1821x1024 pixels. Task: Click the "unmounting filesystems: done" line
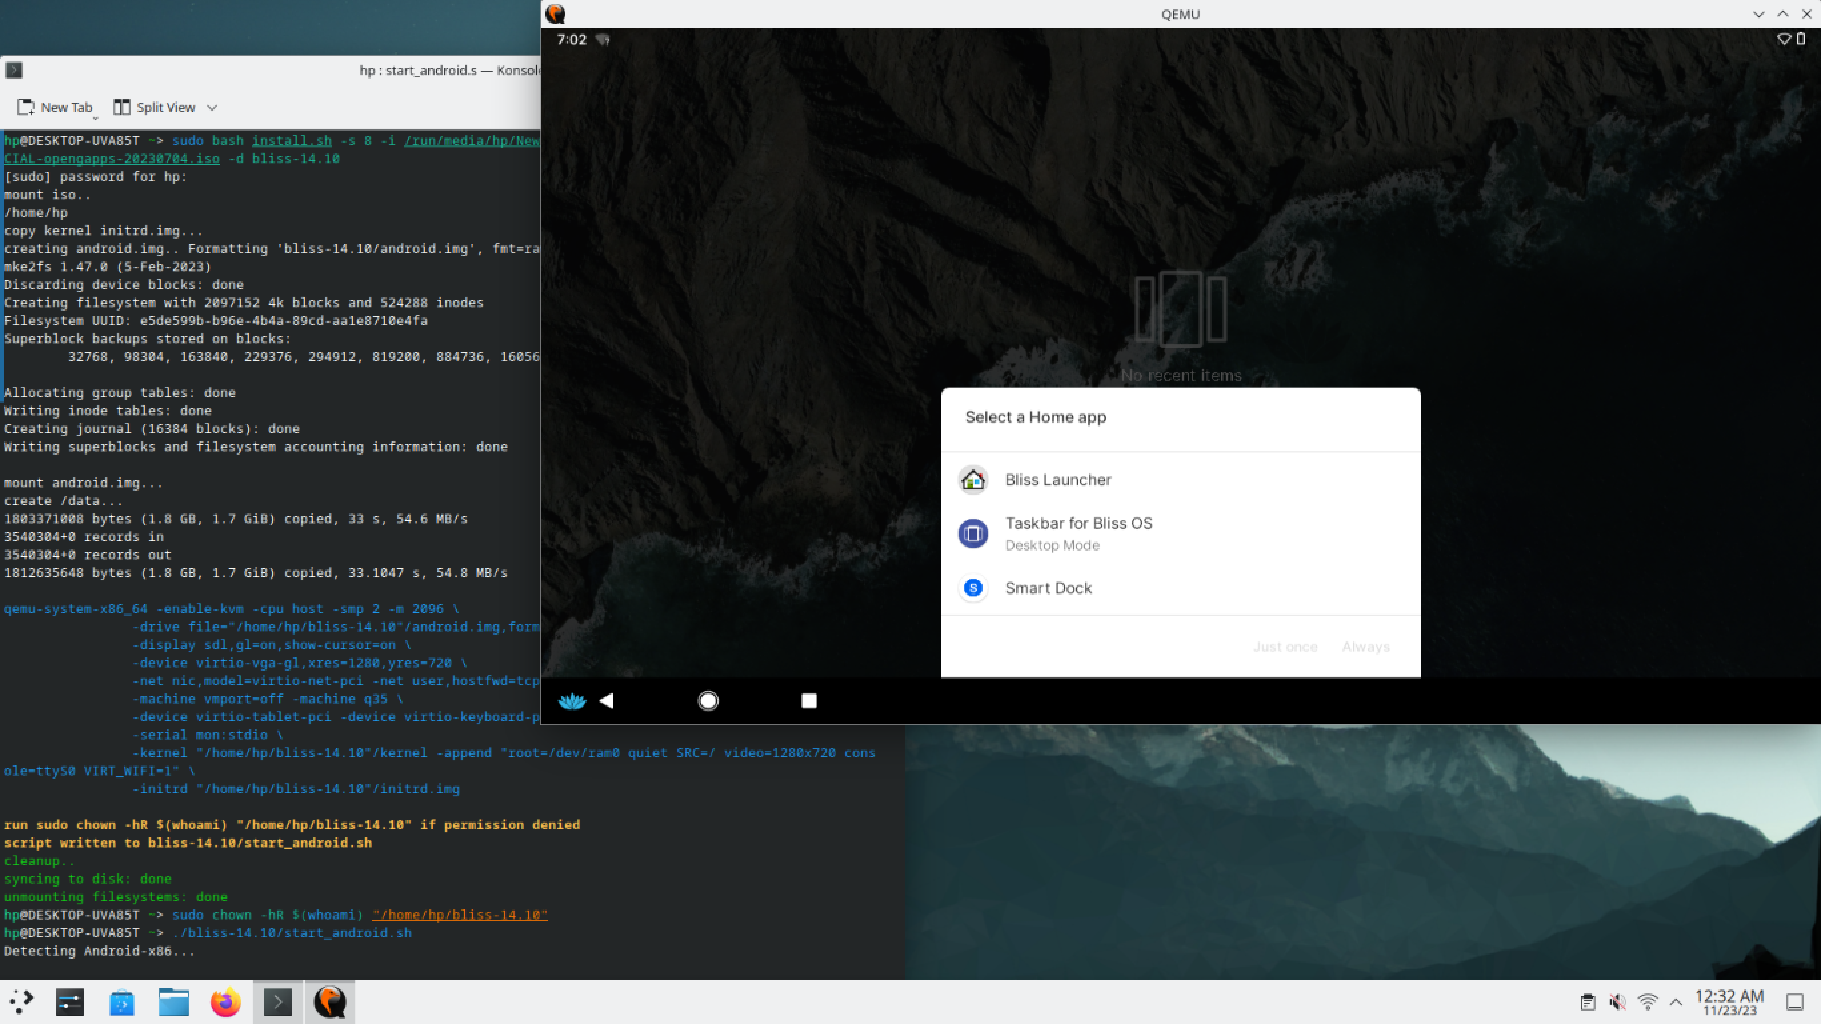(116, 897)
